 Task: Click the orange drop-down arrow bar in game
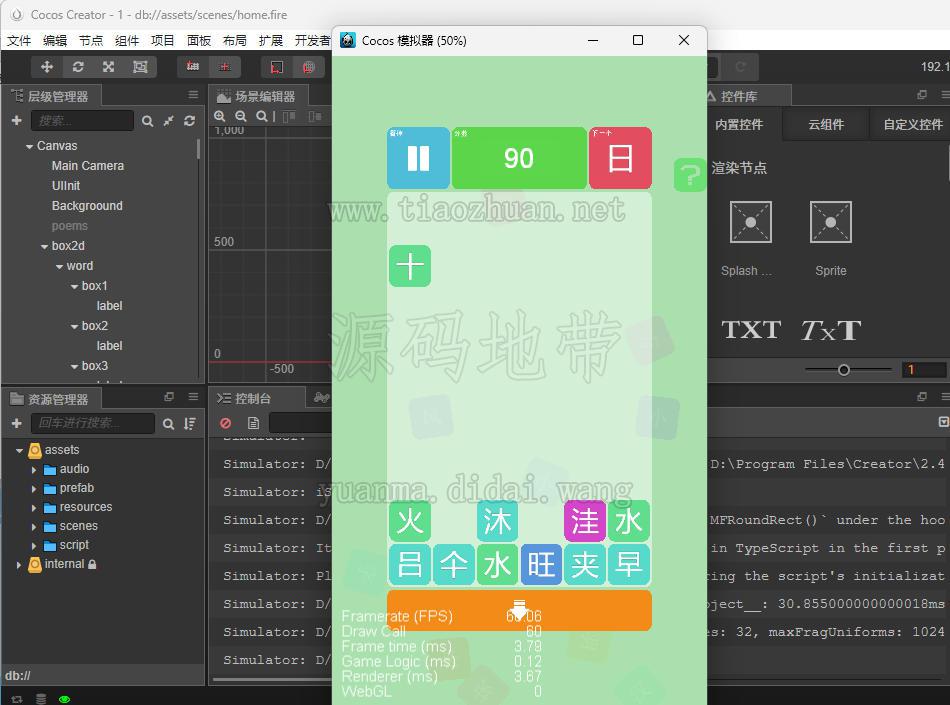[x=519, y=611]
